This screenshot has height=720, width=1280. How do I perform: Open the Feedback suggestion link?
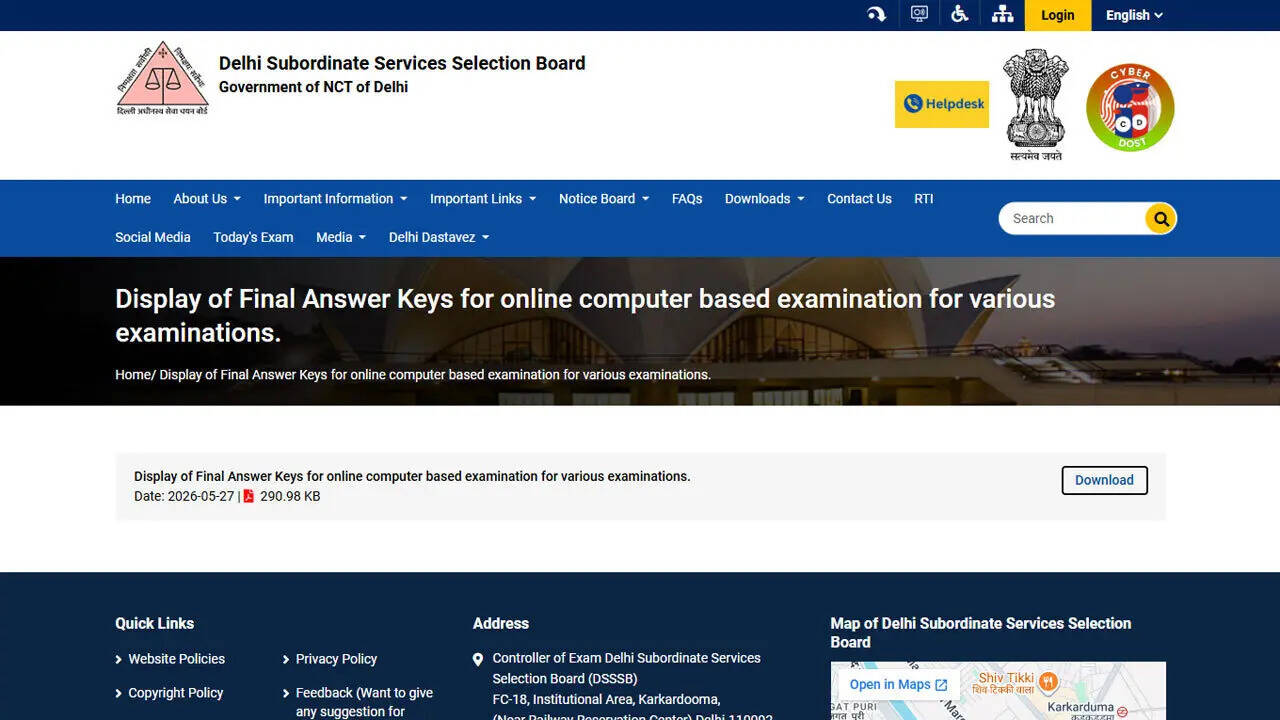click(364, 702)
